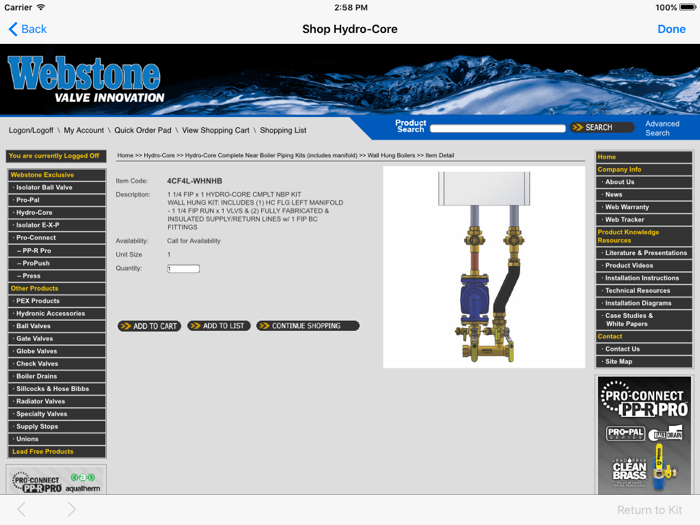
Task: Open Literature & Presentations
Action: 644,253
